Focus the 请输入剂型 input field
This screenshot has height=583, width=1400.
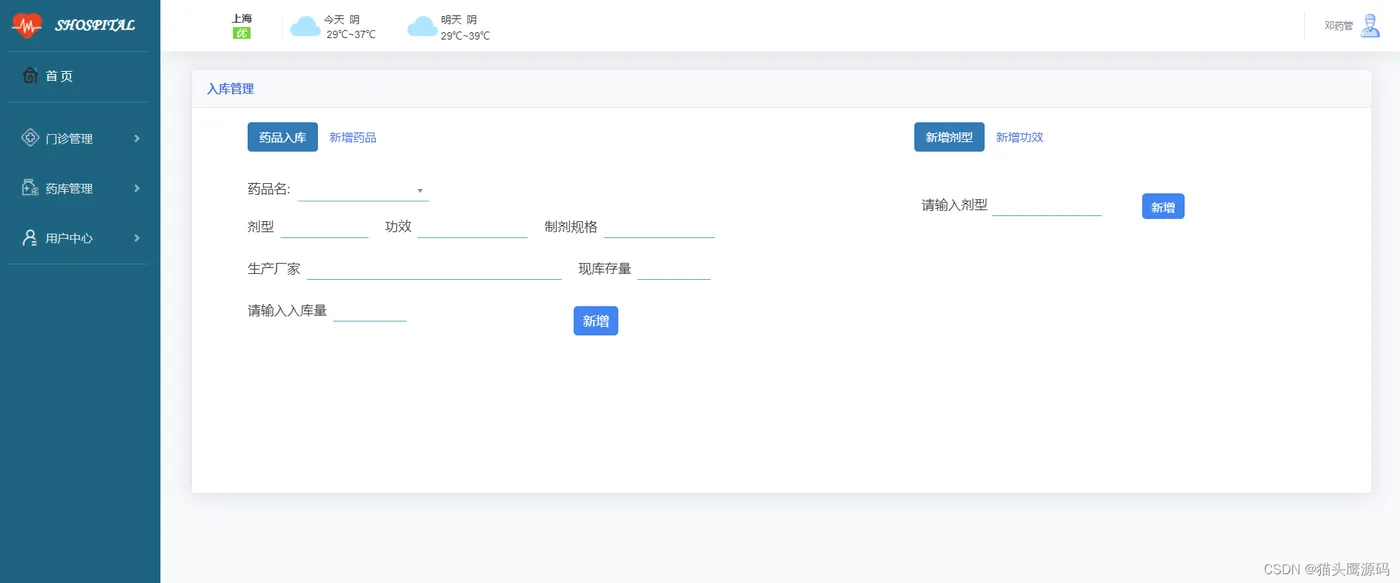(x=1047, y=205)
